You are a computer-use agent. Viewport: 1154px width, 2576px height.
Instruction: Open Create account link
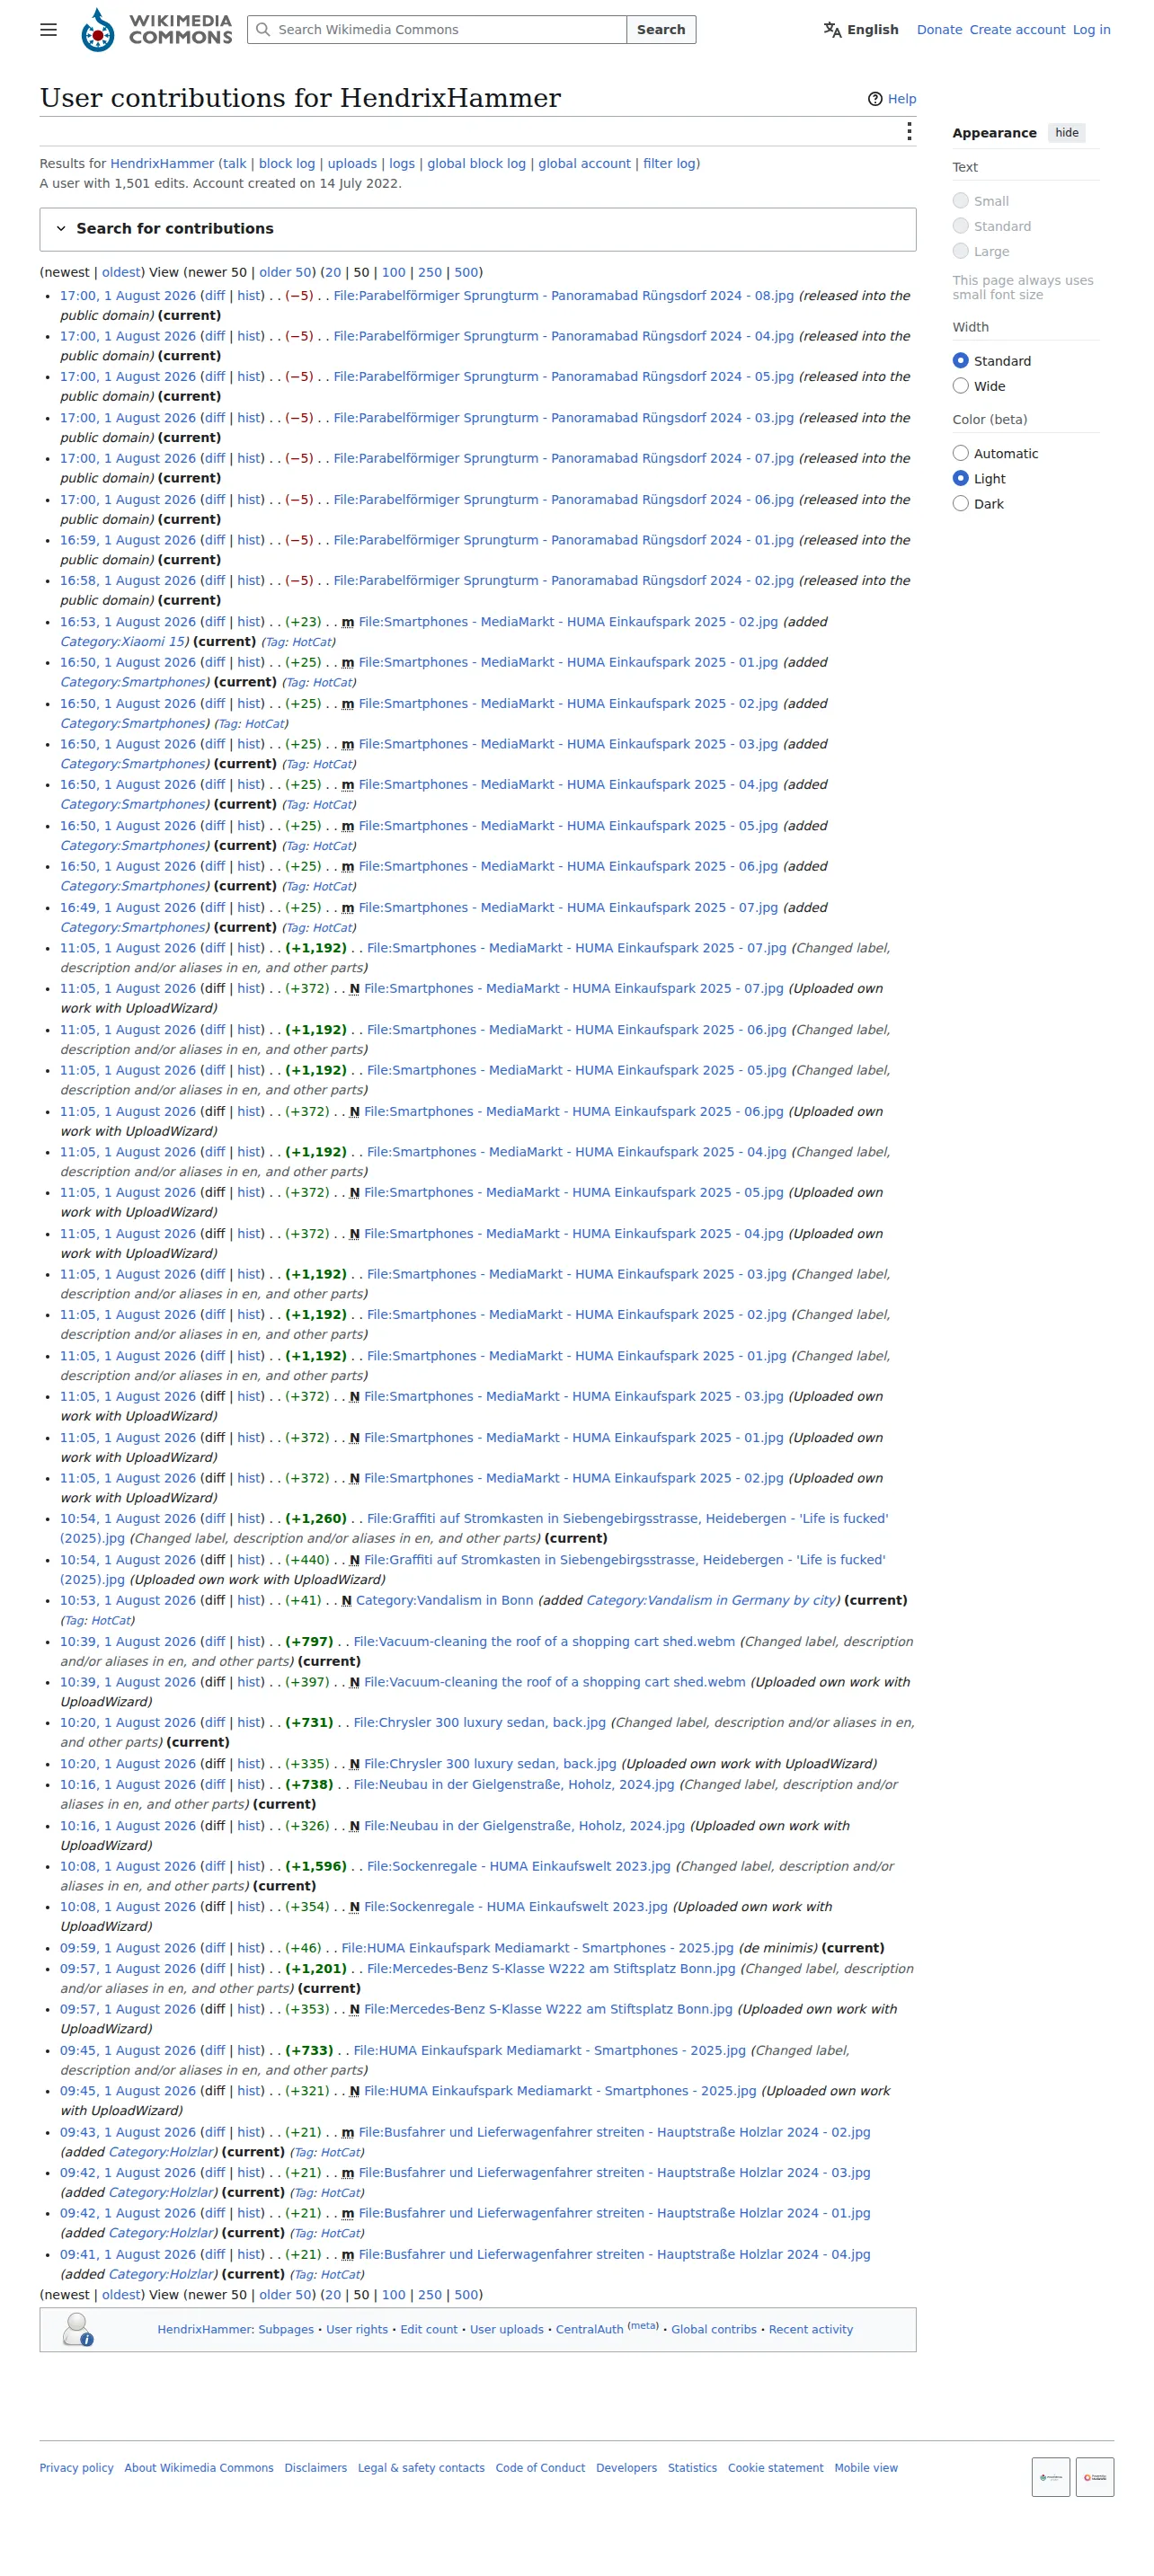click(1017, 30)
